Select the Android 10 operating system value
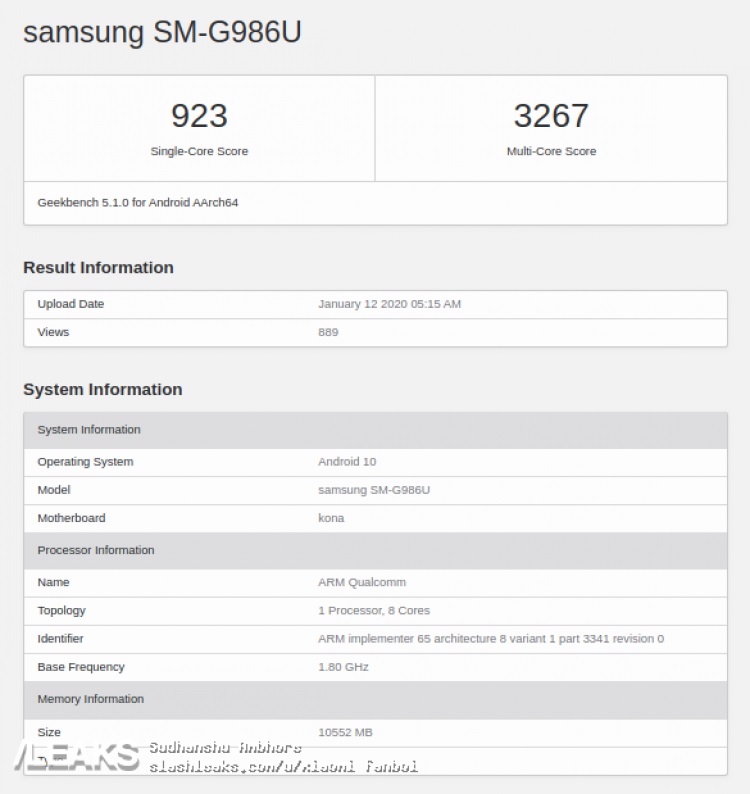The image size is (750, 794). tap(347, 462)
